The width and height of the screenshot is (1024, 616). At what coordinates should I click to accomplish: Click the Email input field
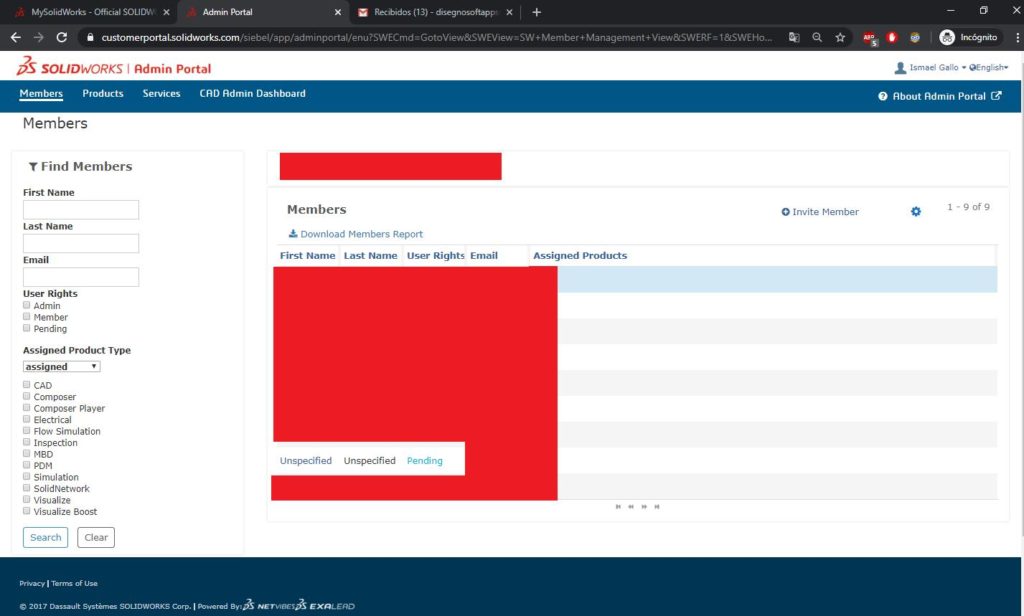(x=81, y=277)
